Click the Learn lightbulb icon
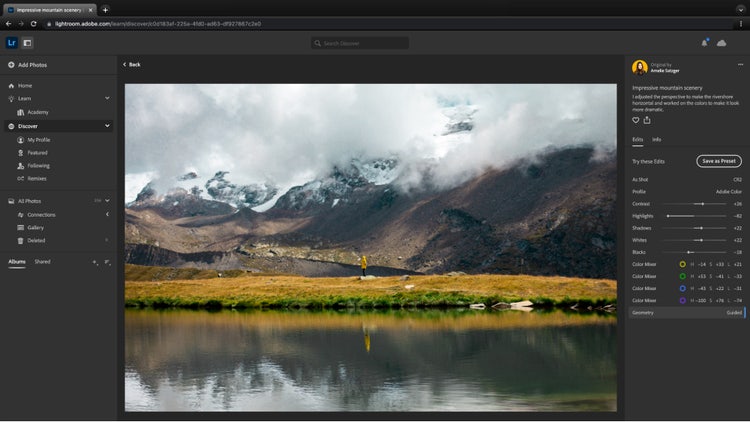 point(11,99)
